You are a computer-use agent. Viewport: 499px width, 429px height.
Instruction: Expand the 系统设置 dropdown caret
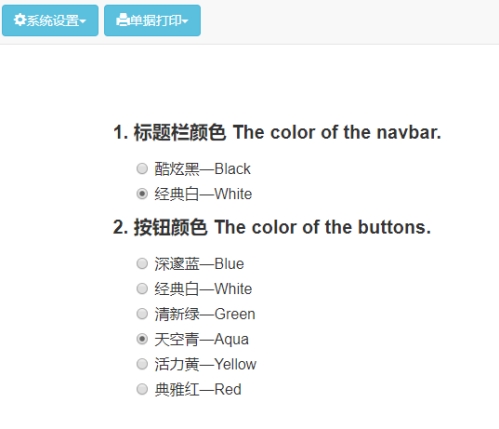(83, 21)
